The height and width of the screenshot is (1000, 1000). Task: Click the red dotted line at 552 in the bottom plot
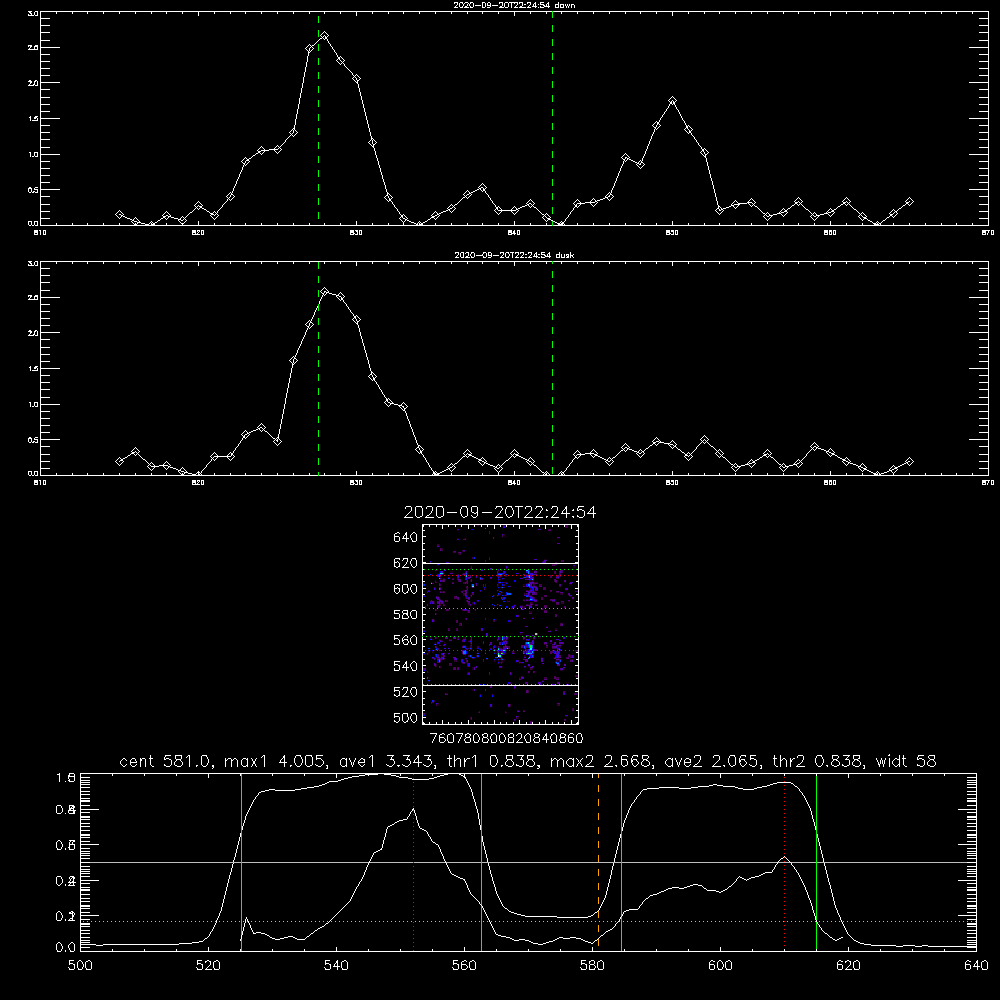tap(413, 862)
